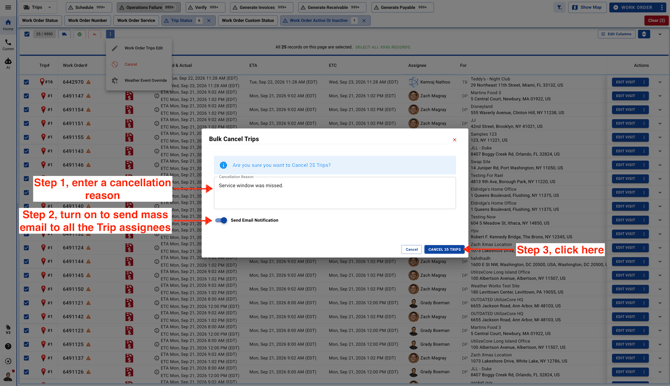
Task: Expand row chevron for Weather Works Test Site
Action: [x=660, y=289]
